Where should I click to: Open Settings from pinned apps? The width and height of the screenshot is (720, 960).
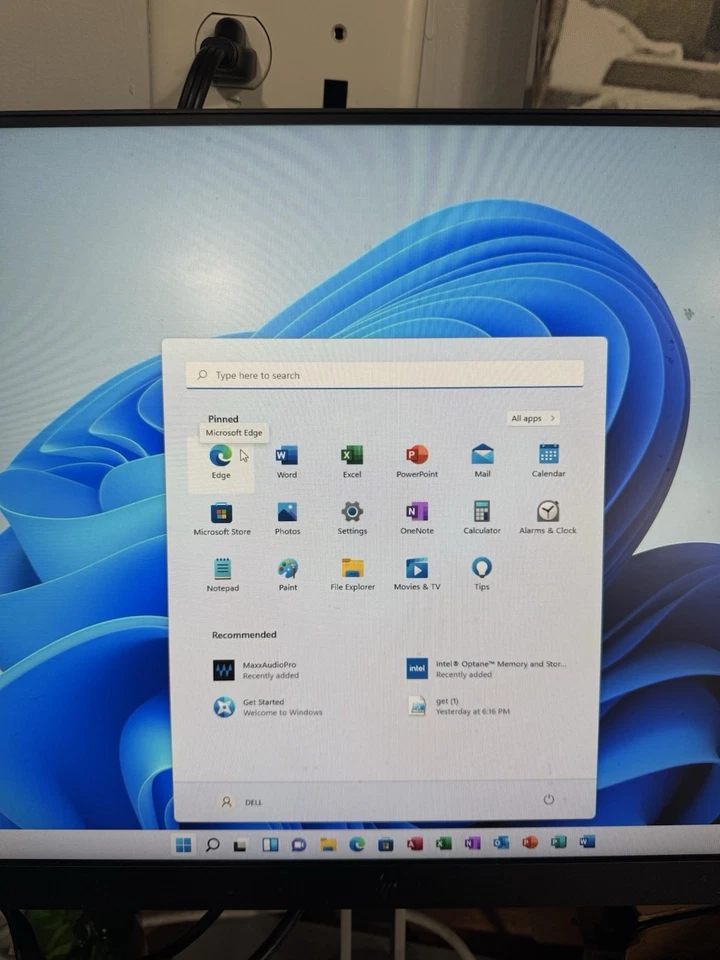click(x=352, y=518)
